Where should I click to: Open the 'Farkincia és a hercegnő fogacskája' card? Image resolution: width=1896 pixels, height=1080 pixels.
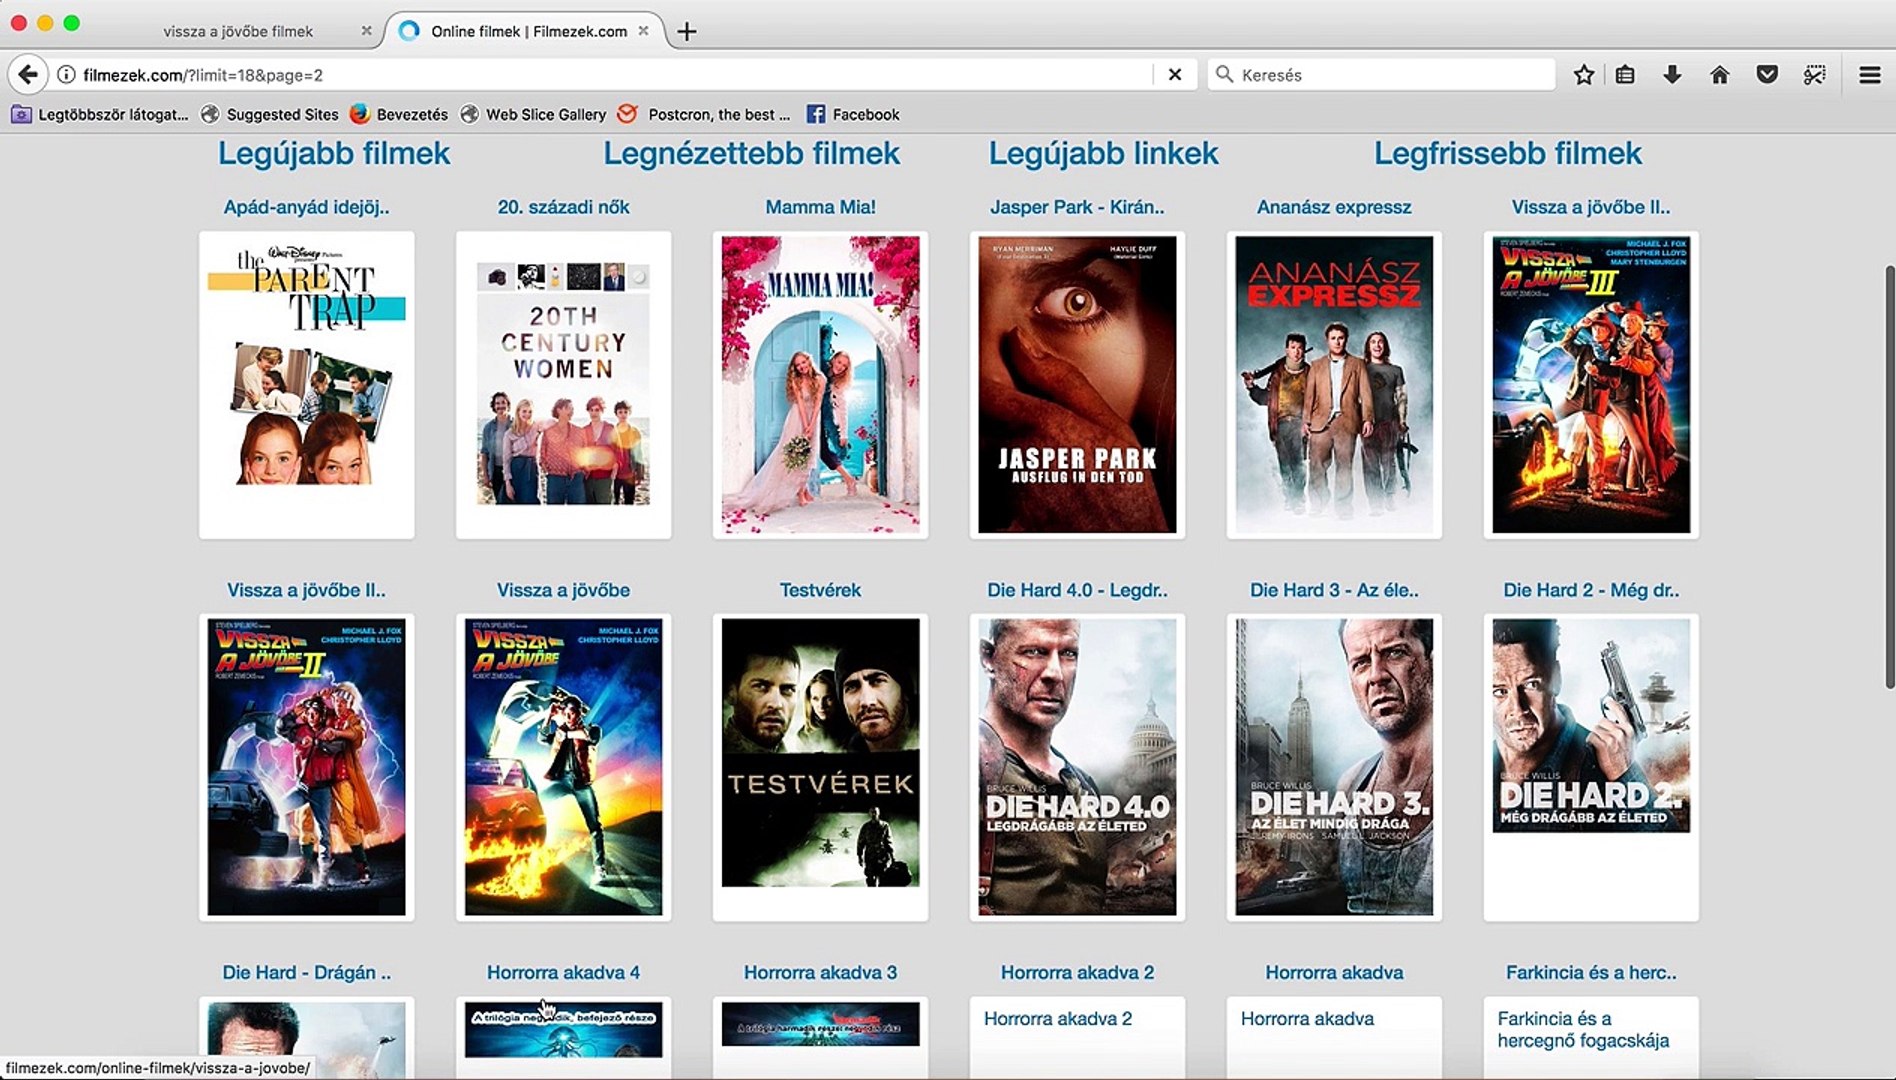1591,1038
